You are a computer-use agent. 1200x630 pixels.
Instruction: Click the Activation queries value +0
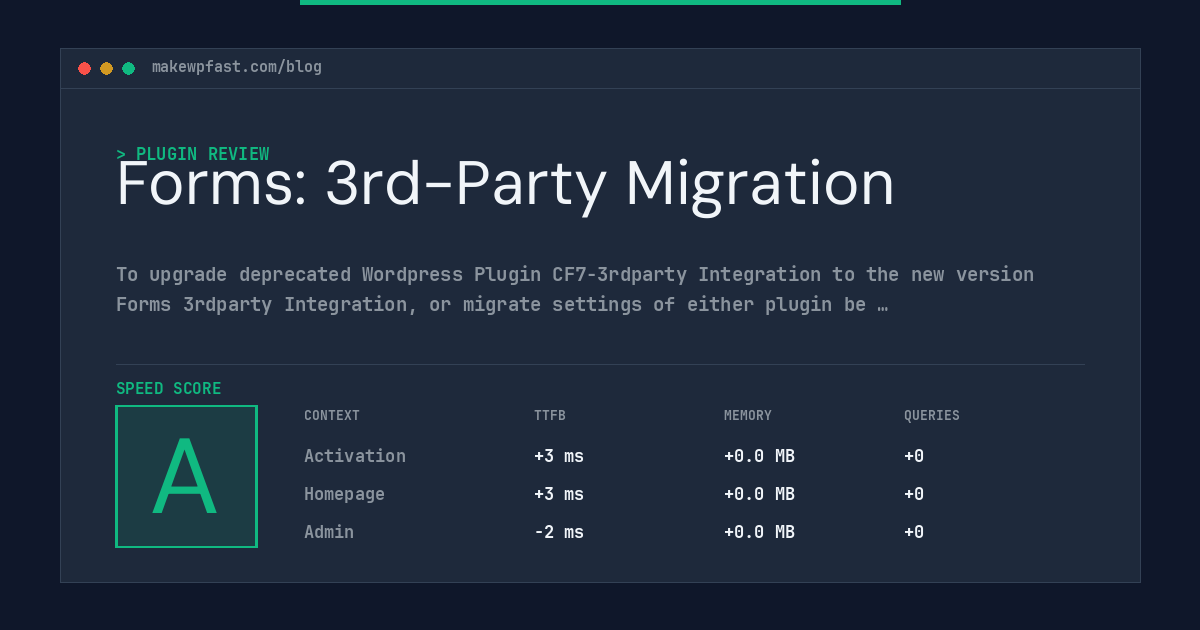[914, 456]
